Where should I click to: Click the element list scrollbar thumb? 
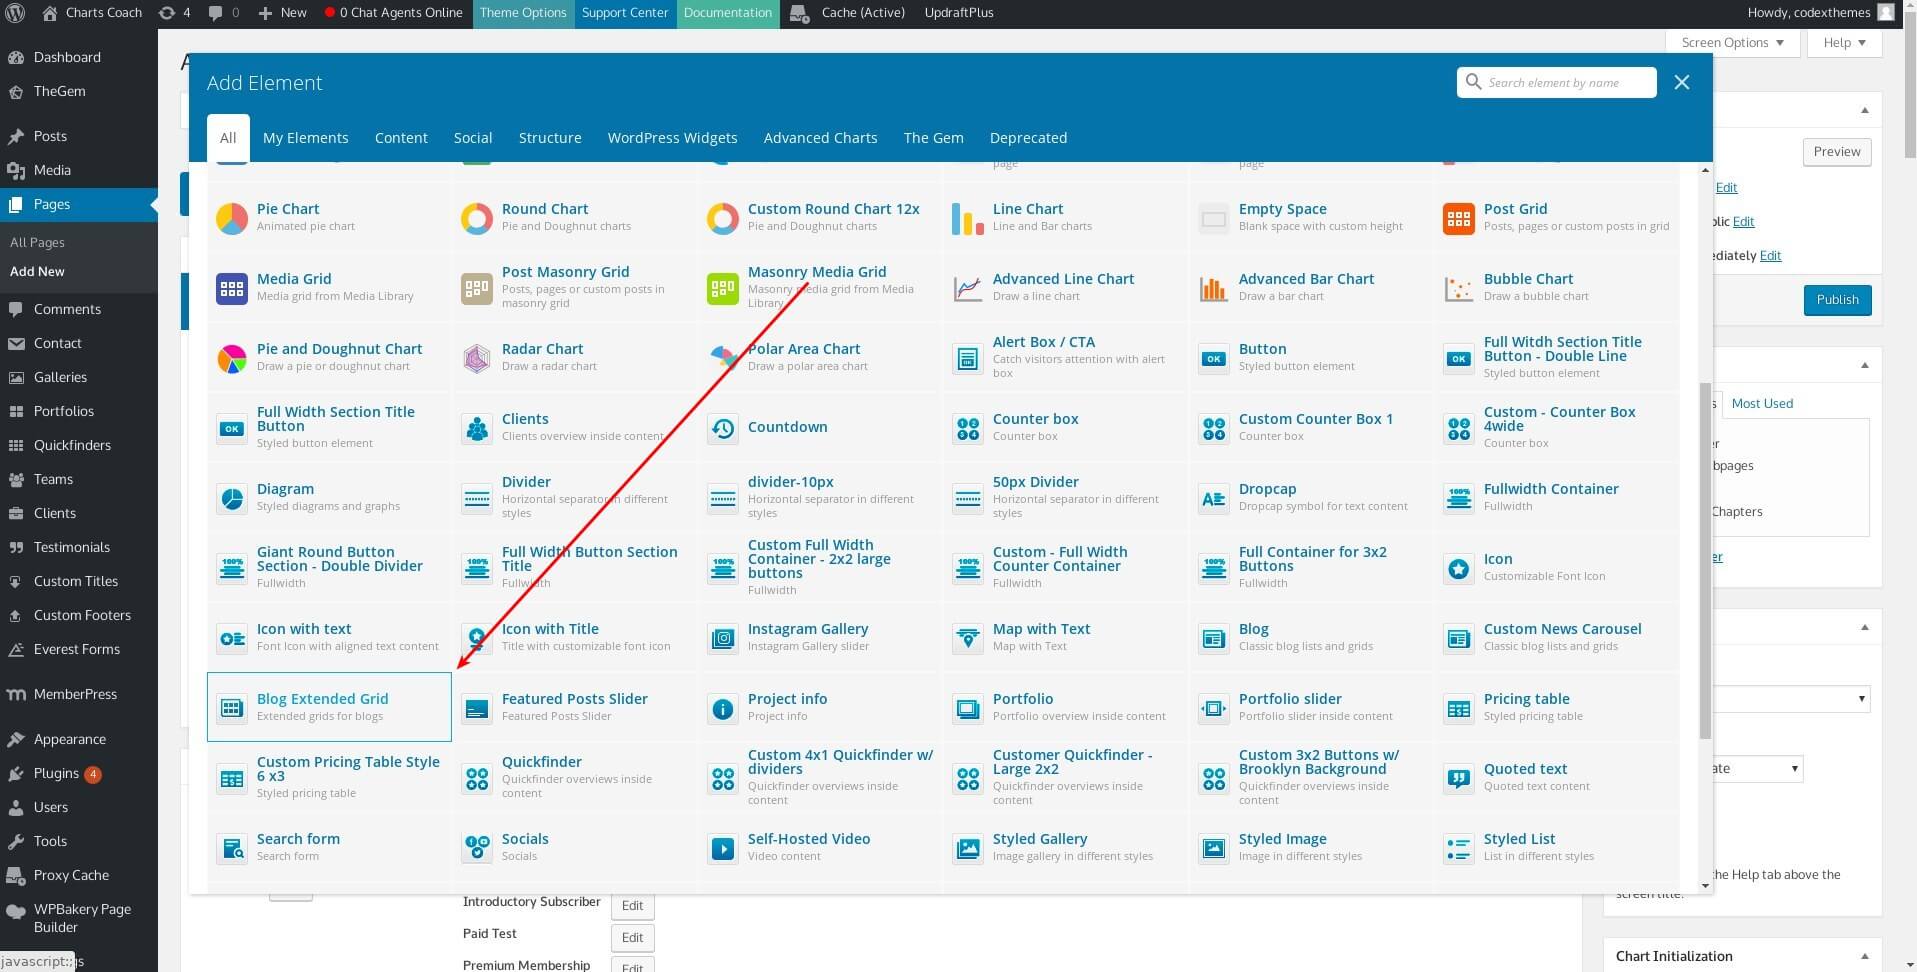click(1705, 560)
